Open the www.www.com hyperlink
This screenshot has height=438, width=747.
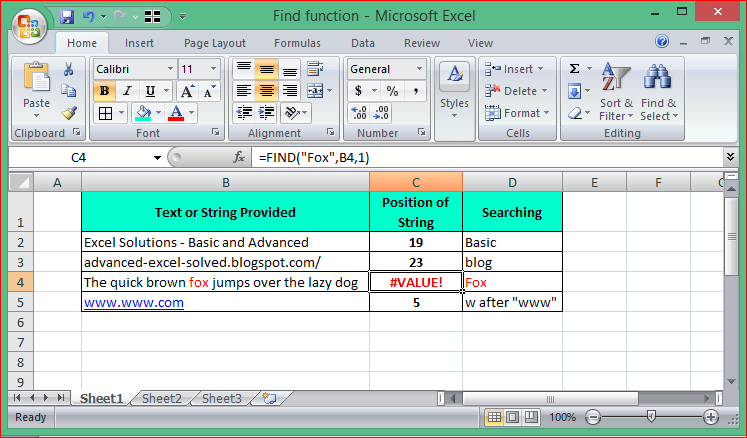point(134,303)
